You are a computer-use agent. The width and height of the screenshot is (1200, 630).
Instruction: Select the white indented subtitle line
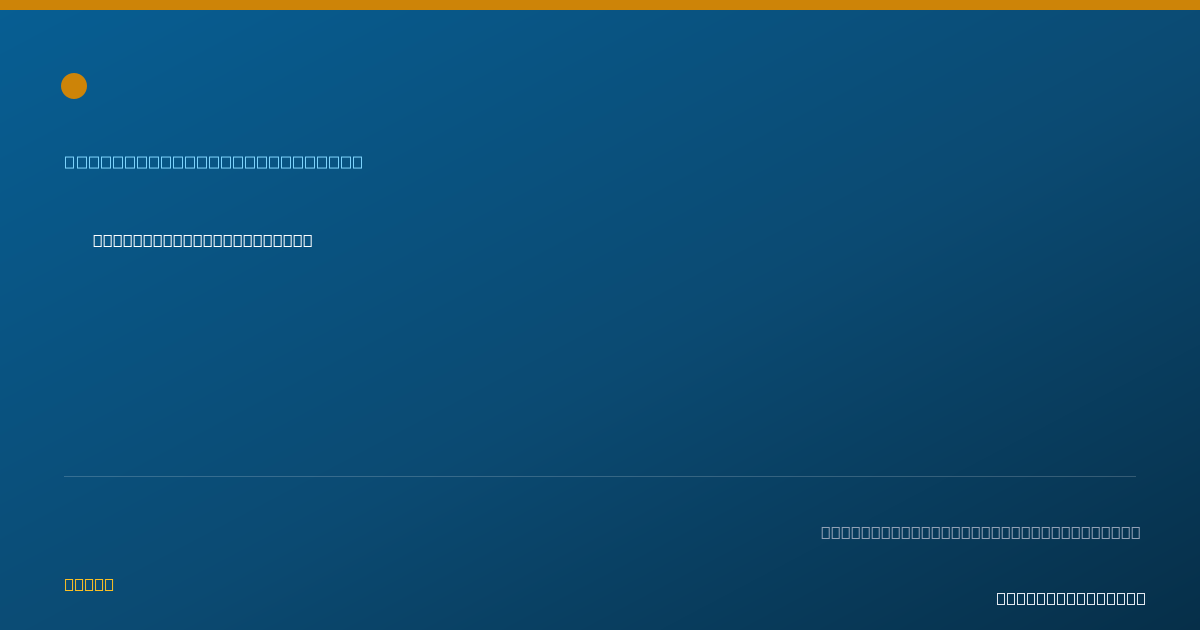[203, 240]
